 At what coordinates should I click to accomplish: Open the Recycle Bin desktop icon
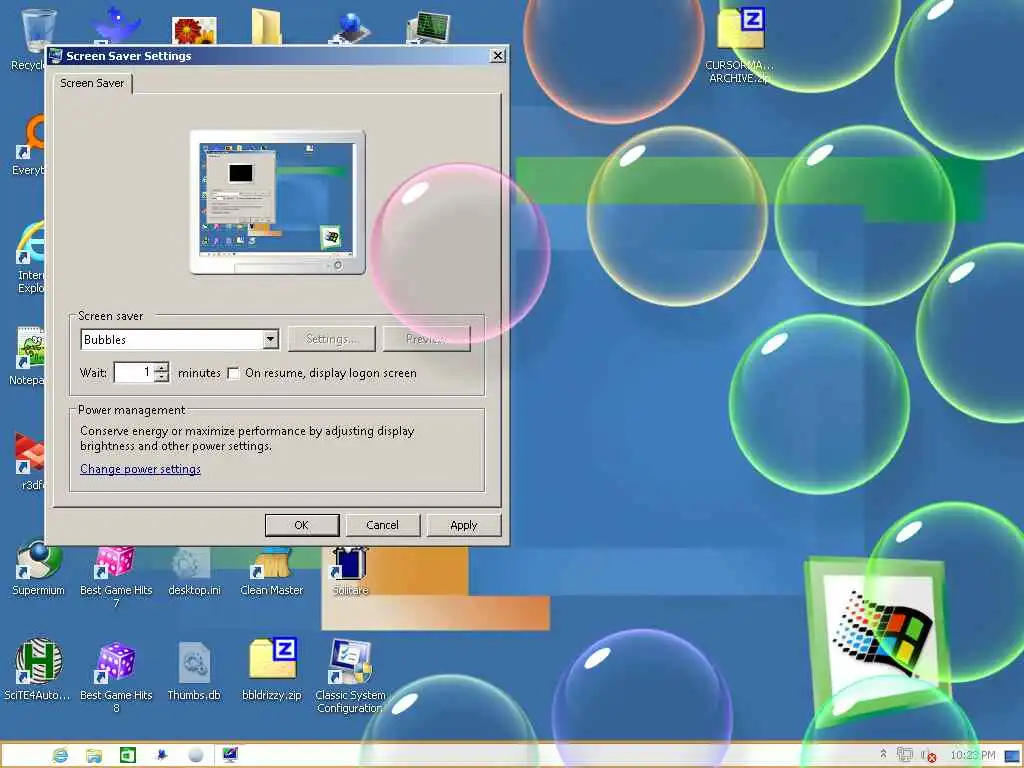point(37,29)
